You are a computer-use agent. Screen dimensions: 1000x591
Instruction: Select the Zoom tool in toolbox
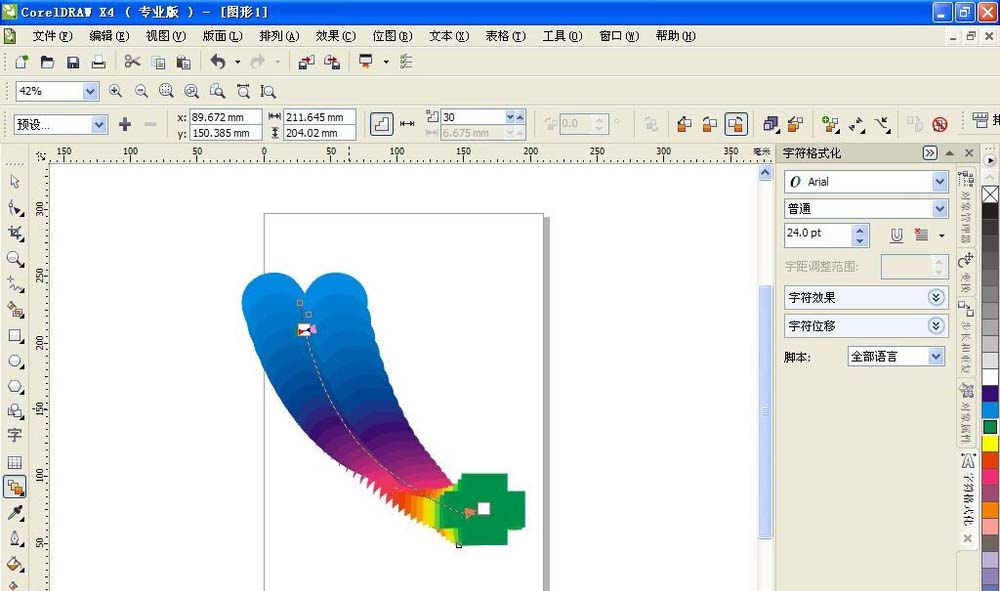click(x=15, y=259)
